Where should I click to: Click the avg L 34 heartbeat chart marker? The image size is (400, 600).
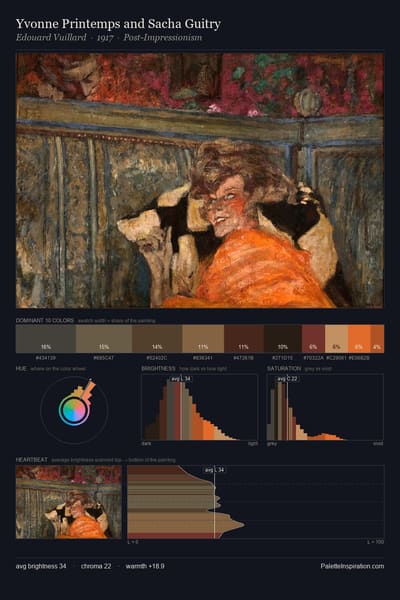click(x=214, y=470)
